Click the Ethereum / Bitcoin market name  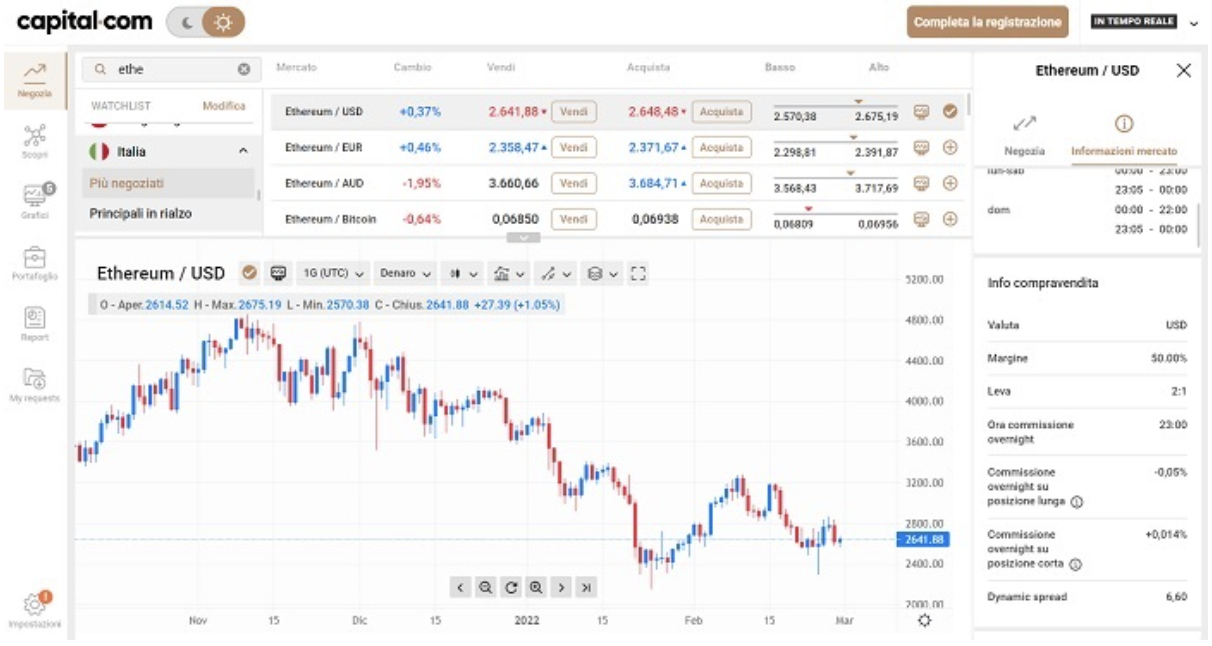(330, 219)
